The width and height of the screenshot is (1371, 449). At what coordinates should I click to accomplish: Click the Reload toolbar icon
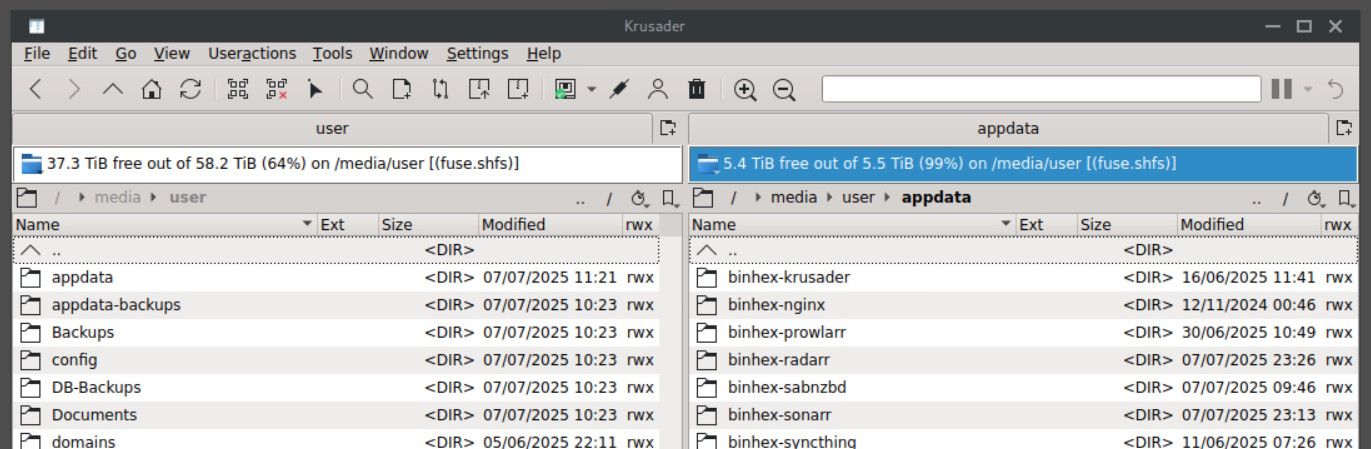pyautogui.click(x=190, y=90)
